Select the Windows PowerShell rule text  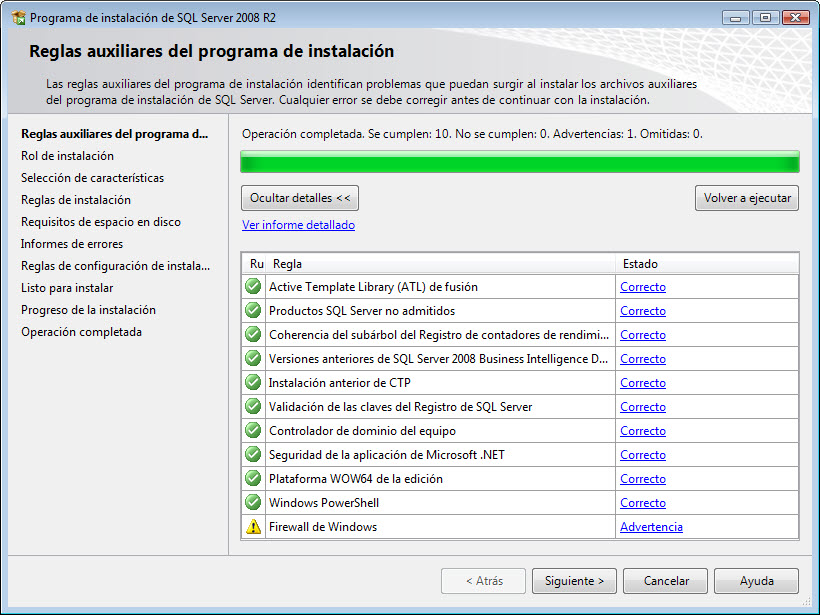pos(324,503)
